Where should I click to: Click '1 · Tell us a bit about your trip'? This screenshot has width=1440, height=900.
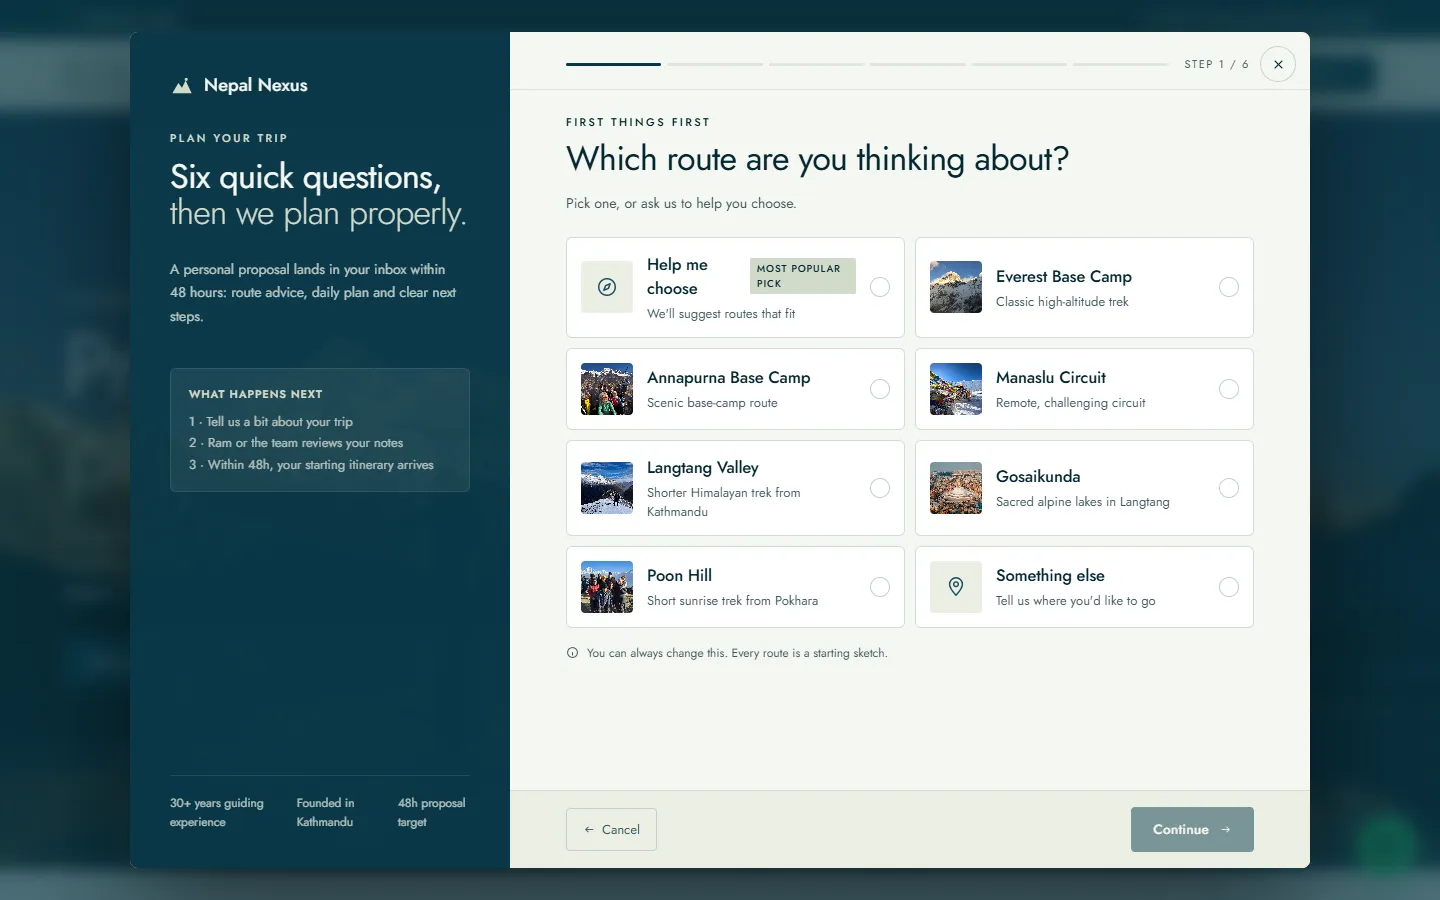coord(271,422)
